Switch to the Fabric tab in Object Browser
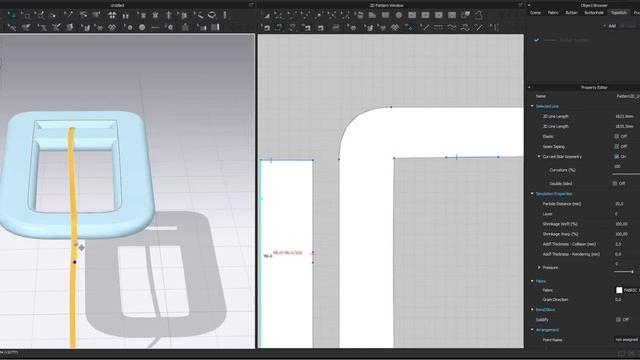Image resolution: width=640 pixels, height=360 pixels. click(x=553, y=13)
